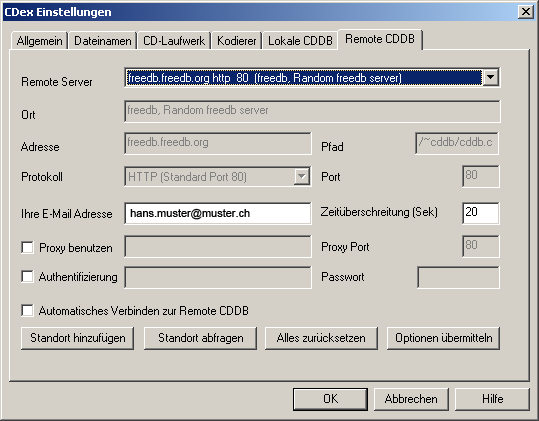Click the Standort hinzufügen button
The image size is (539, 421).
point(77,338)
